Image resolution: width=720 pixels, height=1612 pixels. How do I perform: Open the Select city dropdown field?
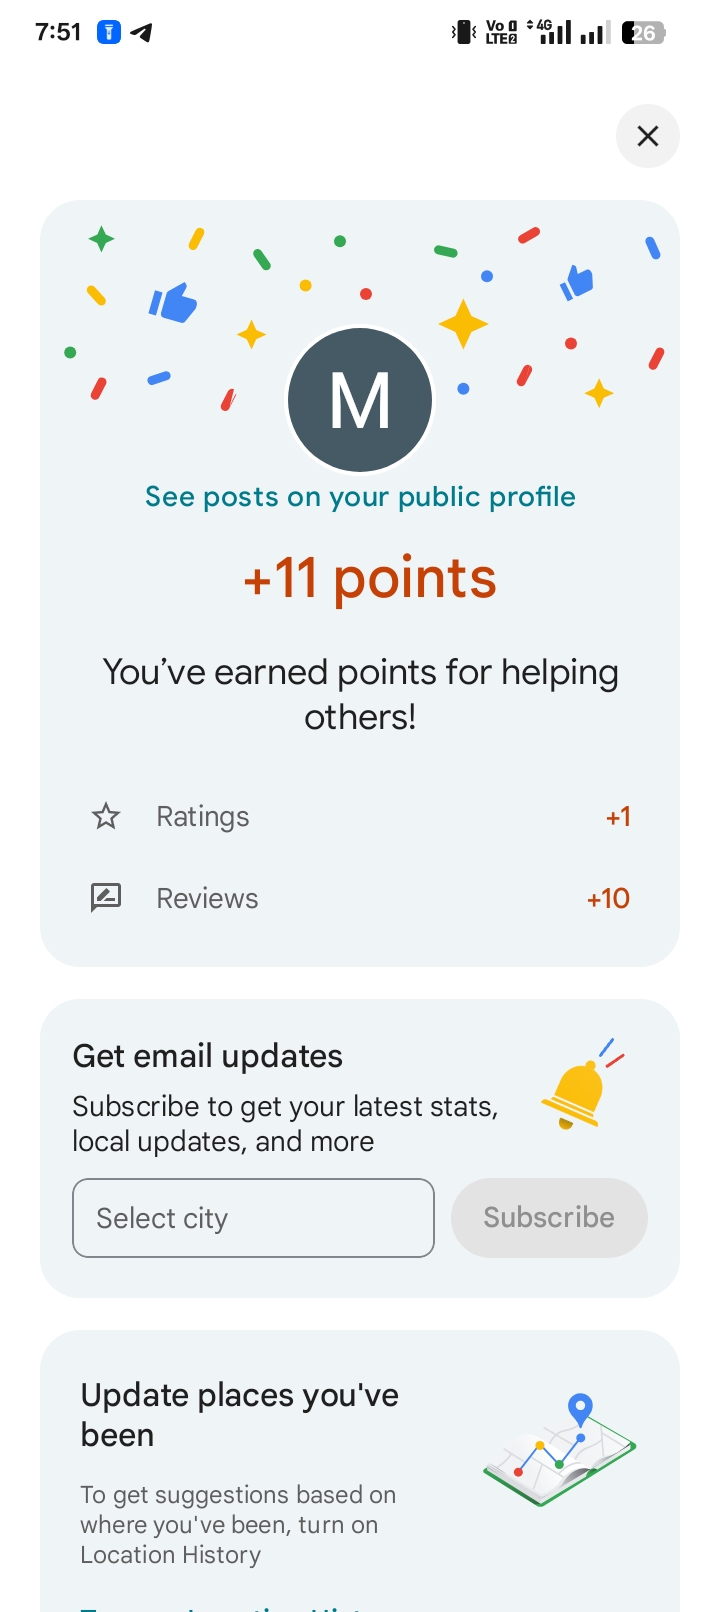253,1218
